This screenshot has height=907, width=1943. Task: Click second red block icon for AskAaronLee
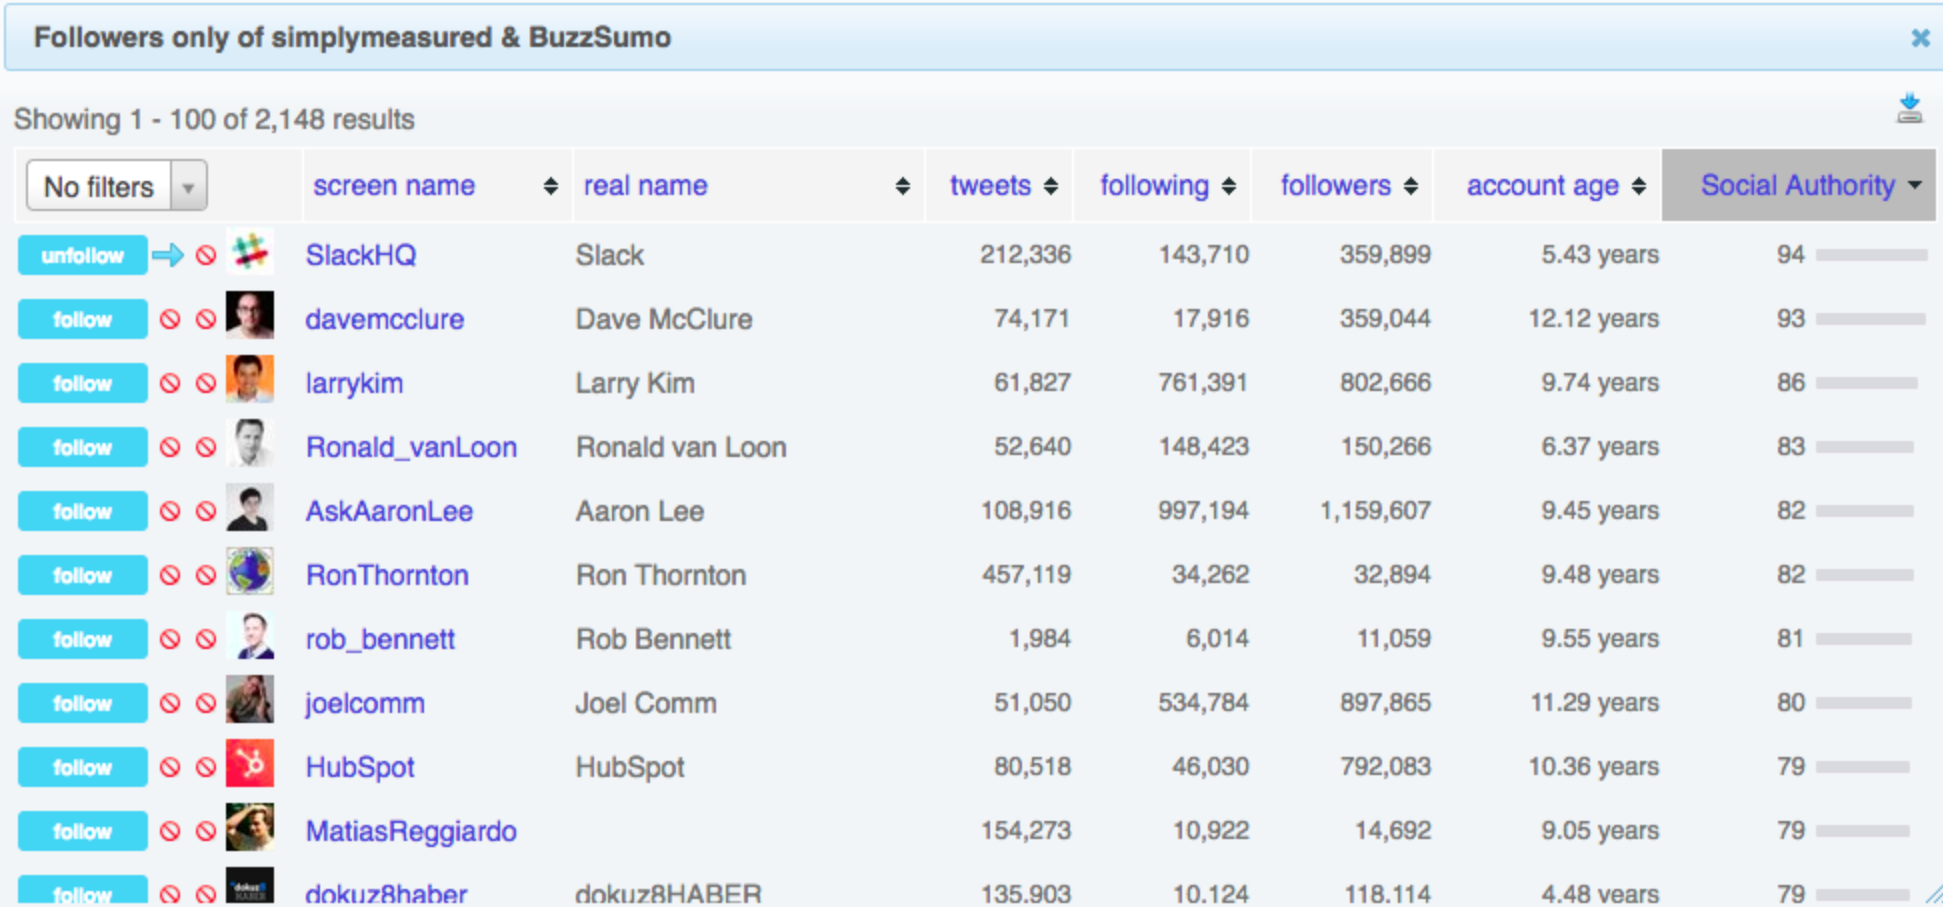(x=206, y=511)
